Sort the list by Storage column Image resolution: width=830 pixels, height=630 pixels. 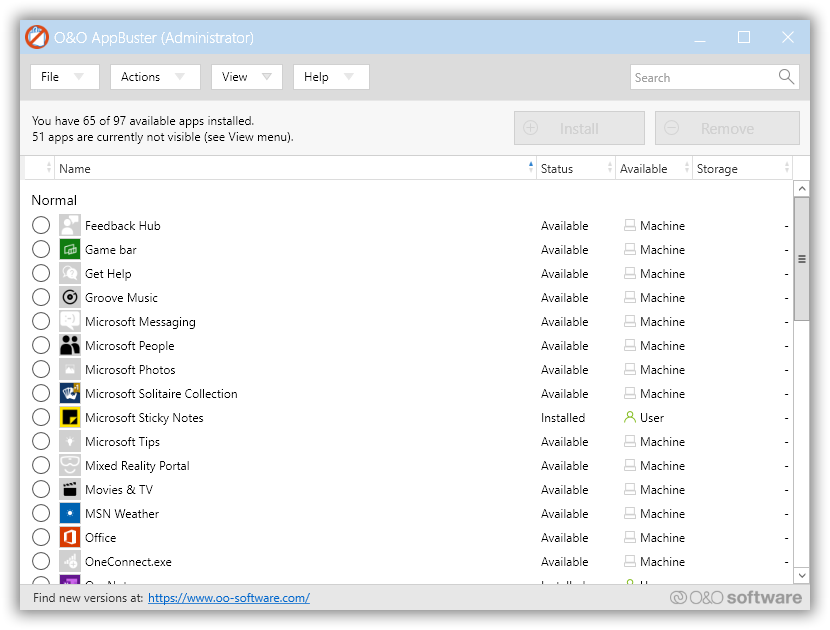(742, 168)
